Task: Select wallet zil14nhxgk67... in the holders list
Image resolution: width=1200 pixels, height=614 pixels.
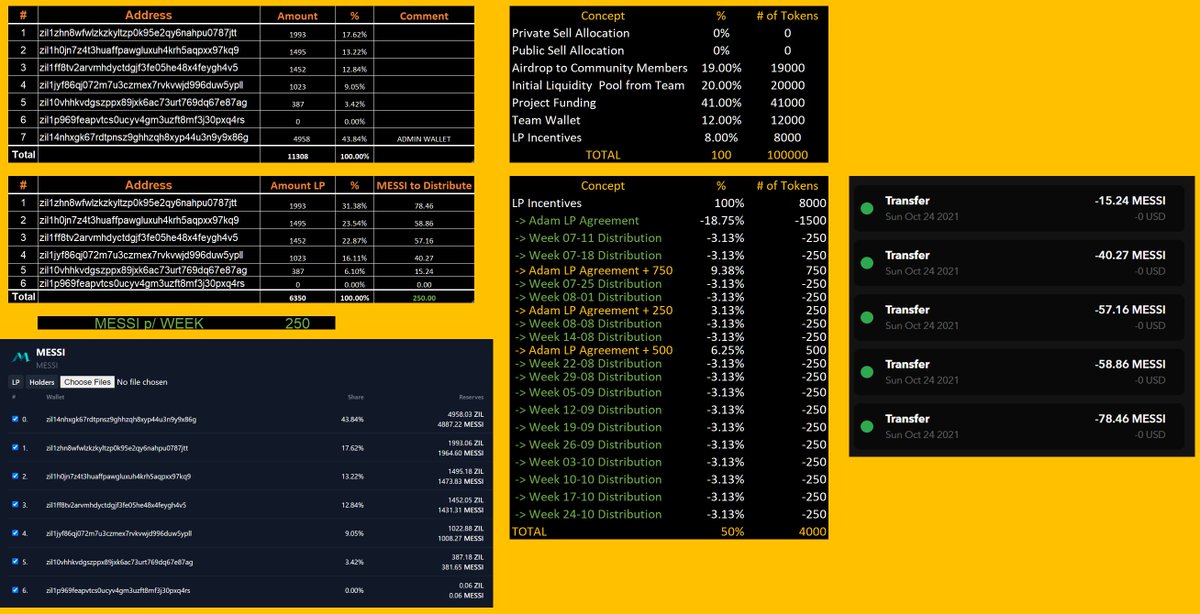Action: [x=121, y=419]
